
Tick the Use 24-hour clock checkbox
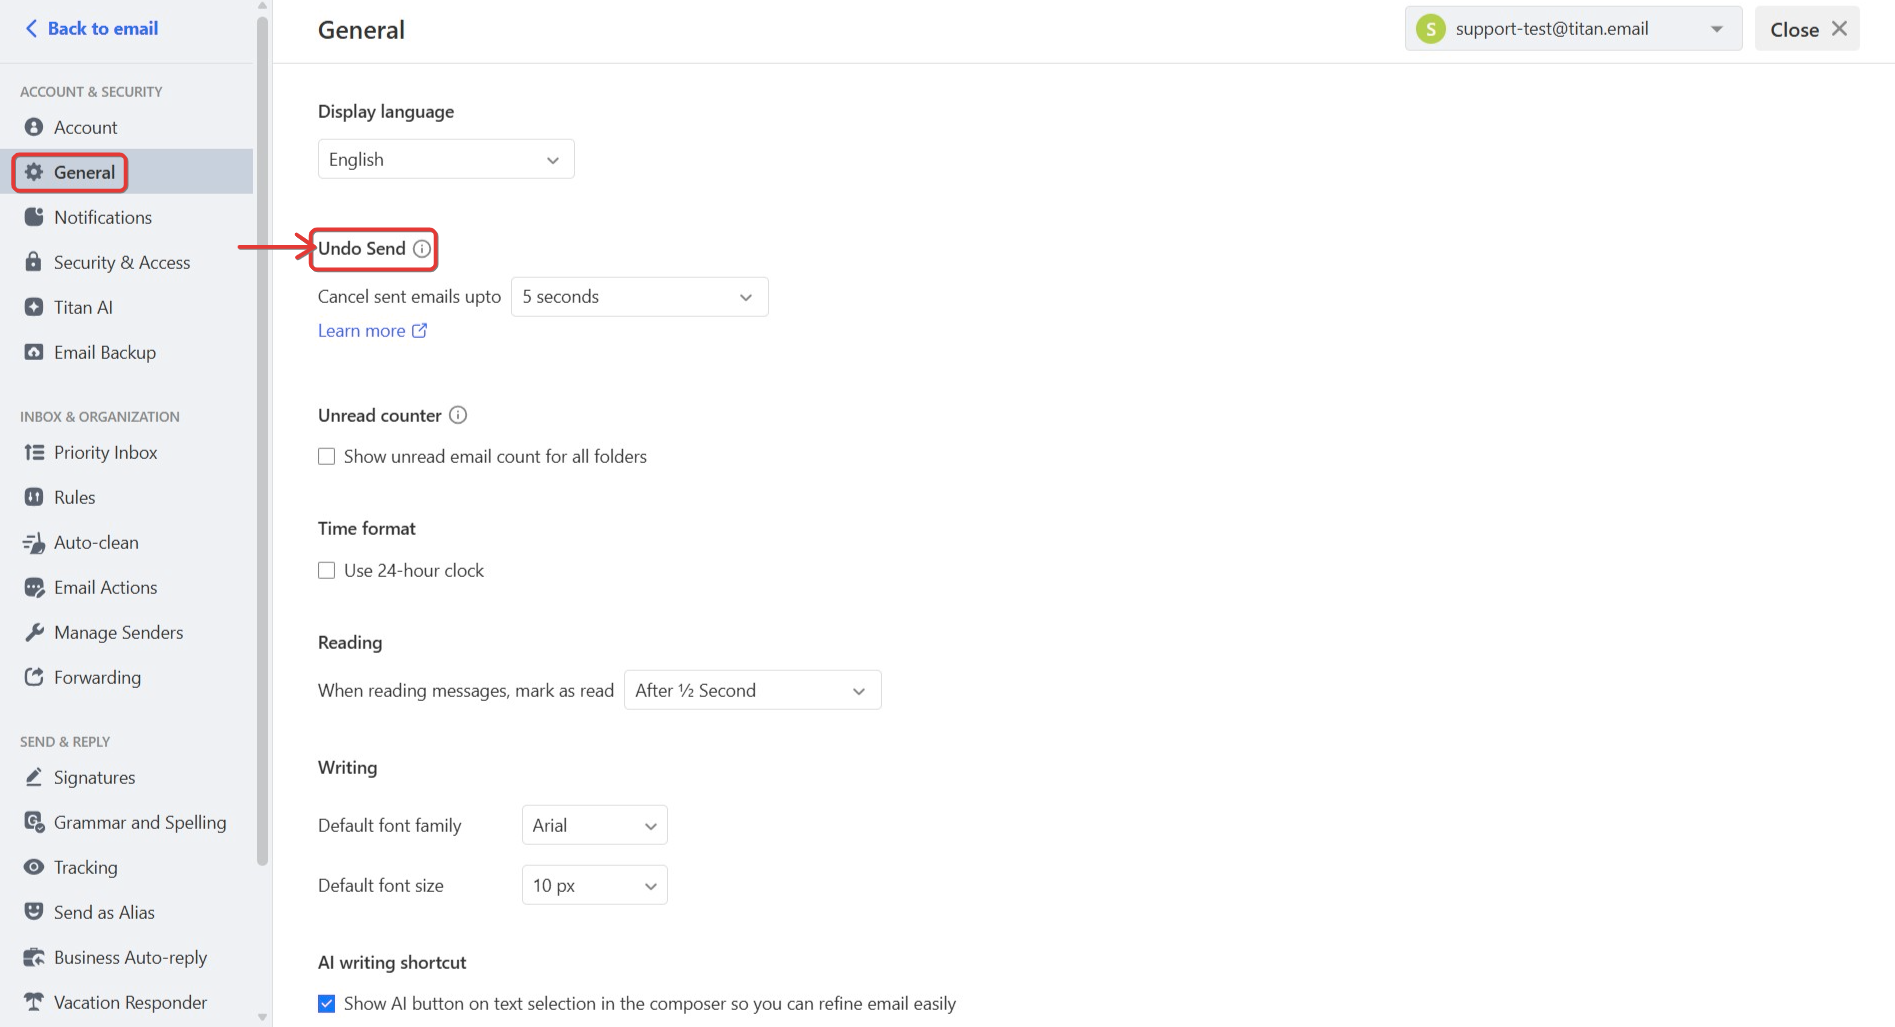327,571
